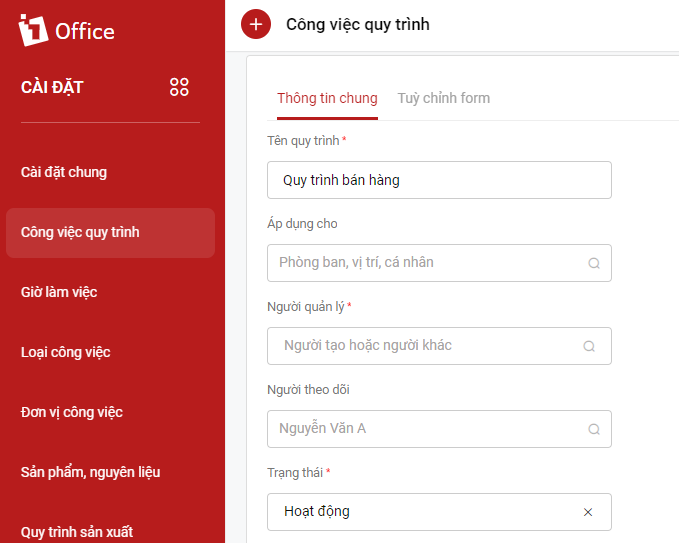
Task: Open Đơn vị công việc settings
Action: (71, 412)
